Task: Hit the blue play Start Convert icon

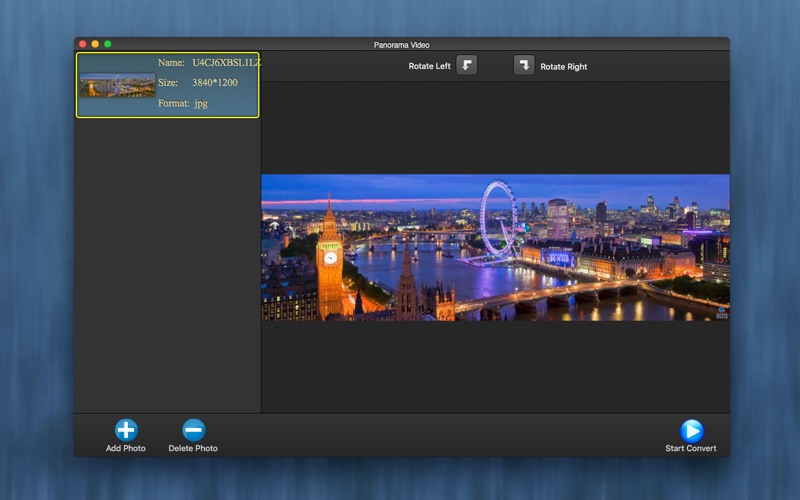Action: pyautogui.click(x=691, y=430)
